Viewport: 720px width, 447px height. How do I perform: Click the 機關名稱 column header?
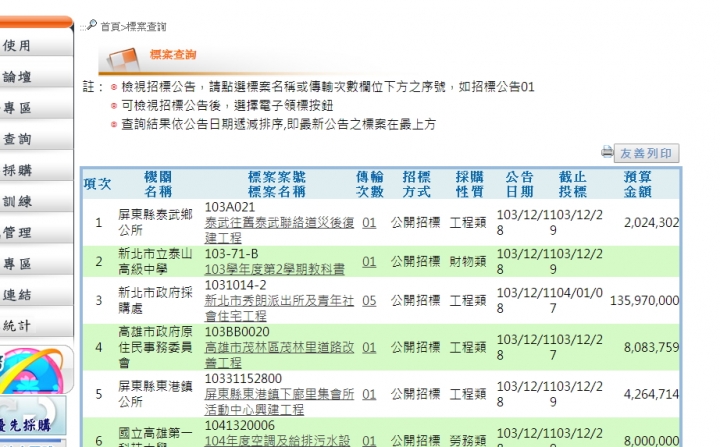coord(158,184)
